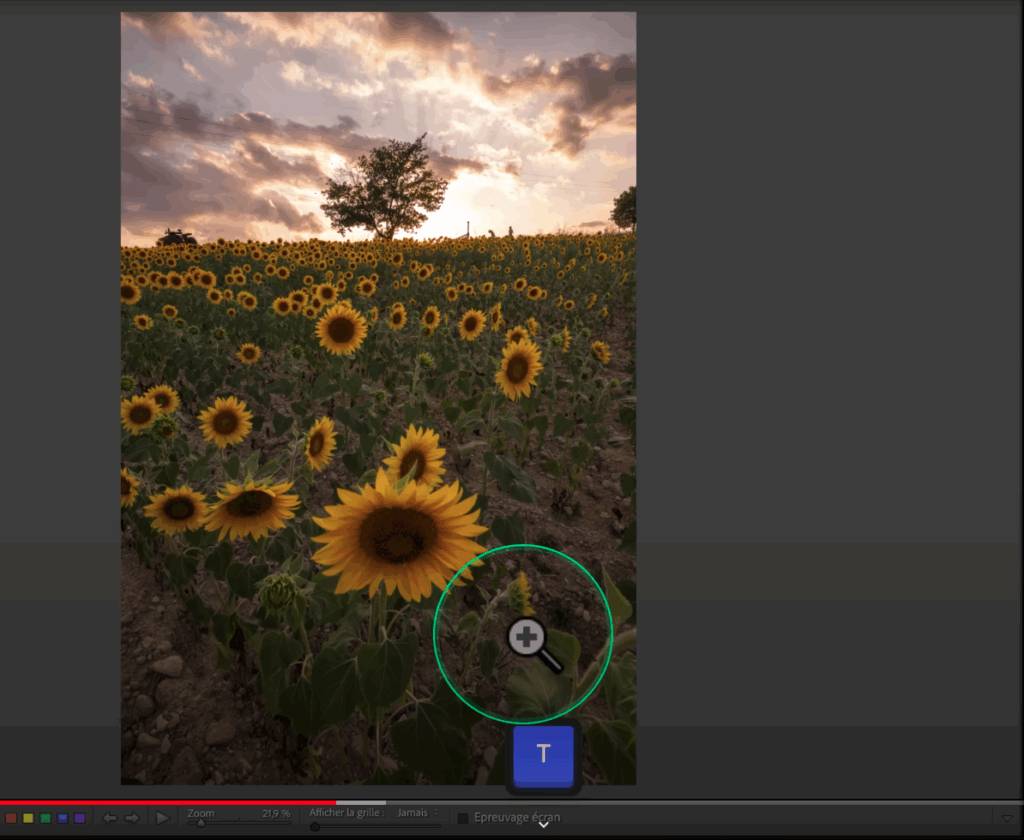Screen dimensions: 1024x840
Task: Apply the yellow color label
Action: [27, 818]
